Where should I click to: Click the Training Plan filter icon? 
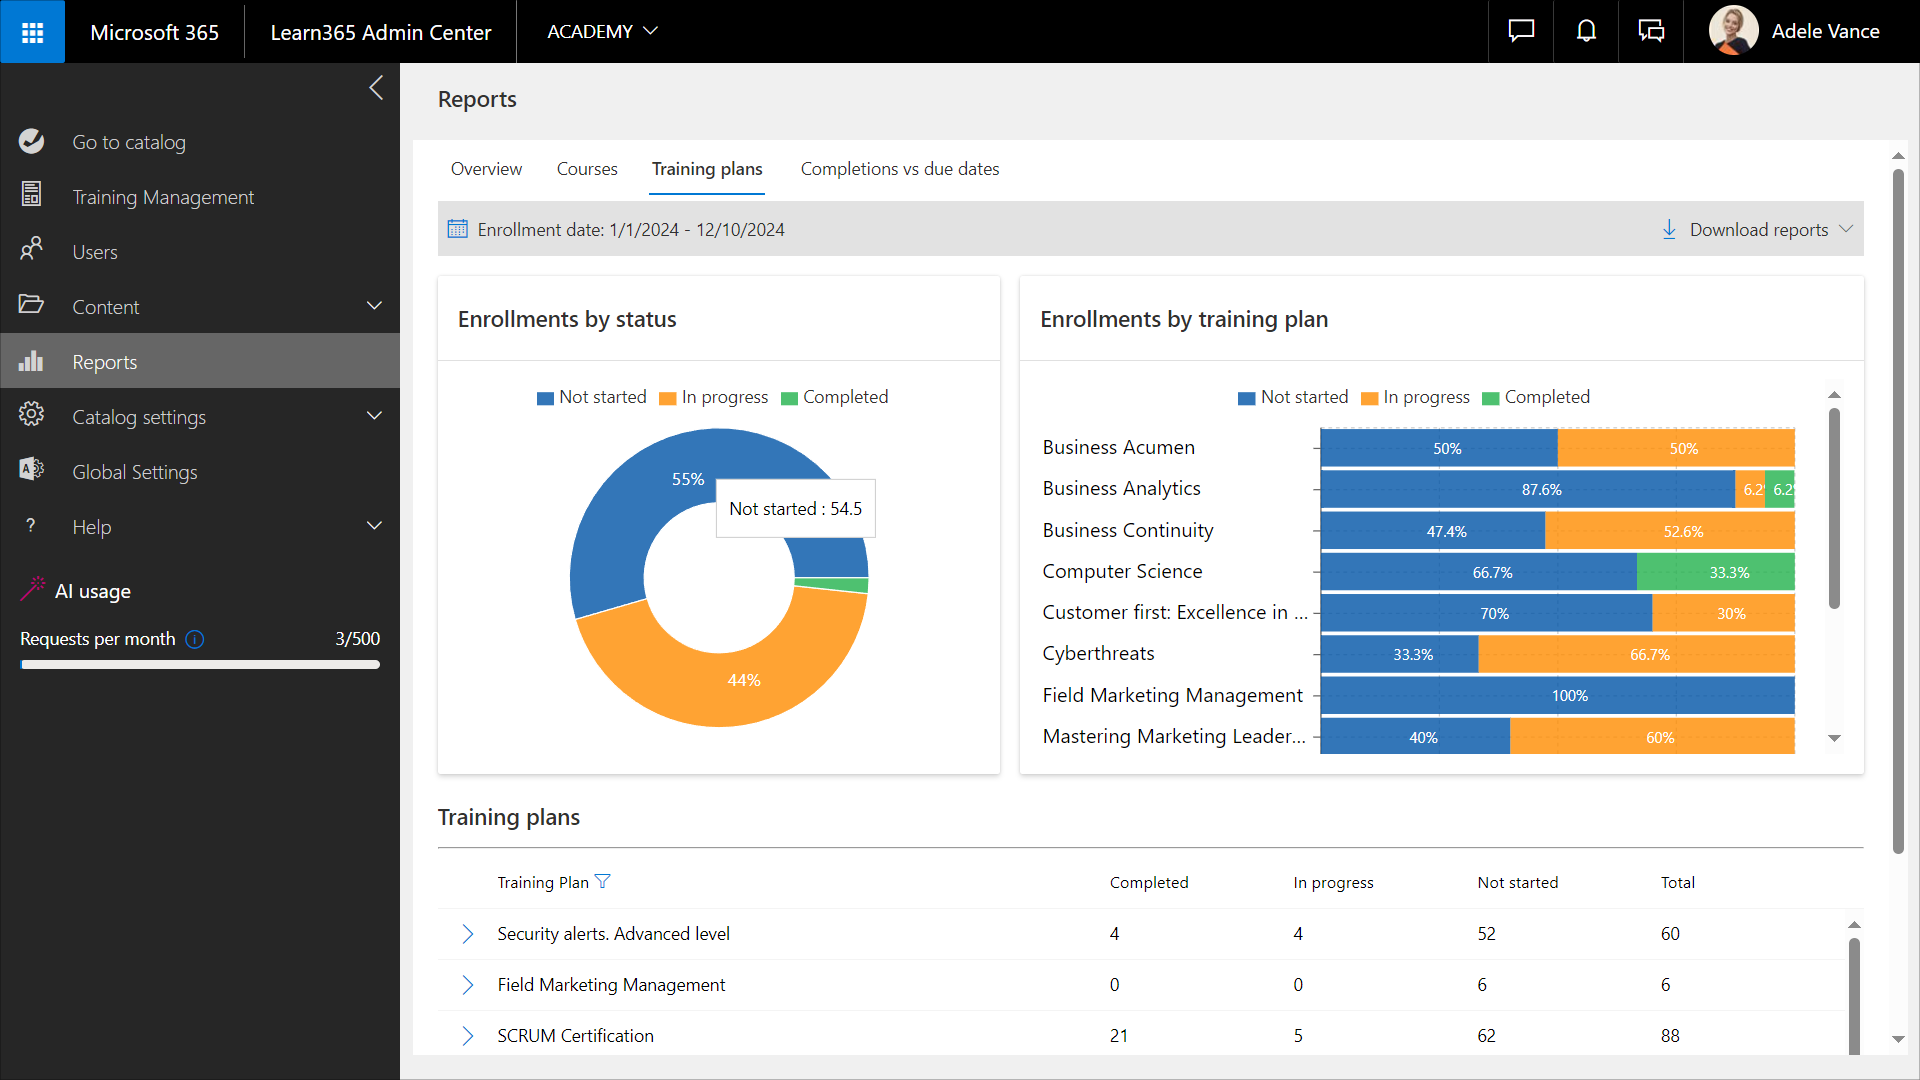pos(602,881)
